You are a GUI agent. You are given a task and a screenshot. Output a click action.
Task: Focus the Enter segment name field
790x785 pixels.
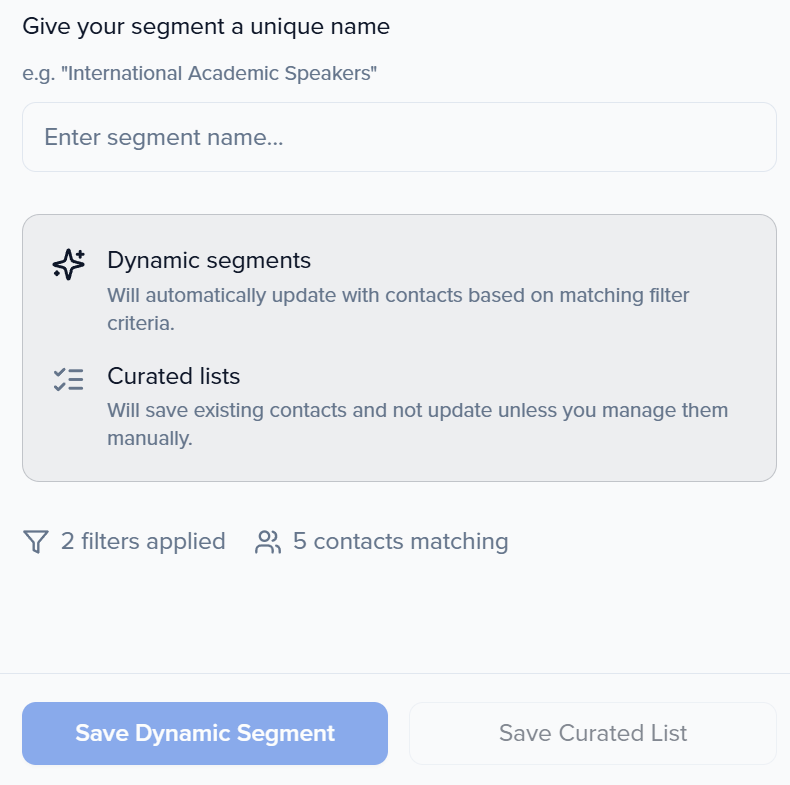(x=399, y=137)
